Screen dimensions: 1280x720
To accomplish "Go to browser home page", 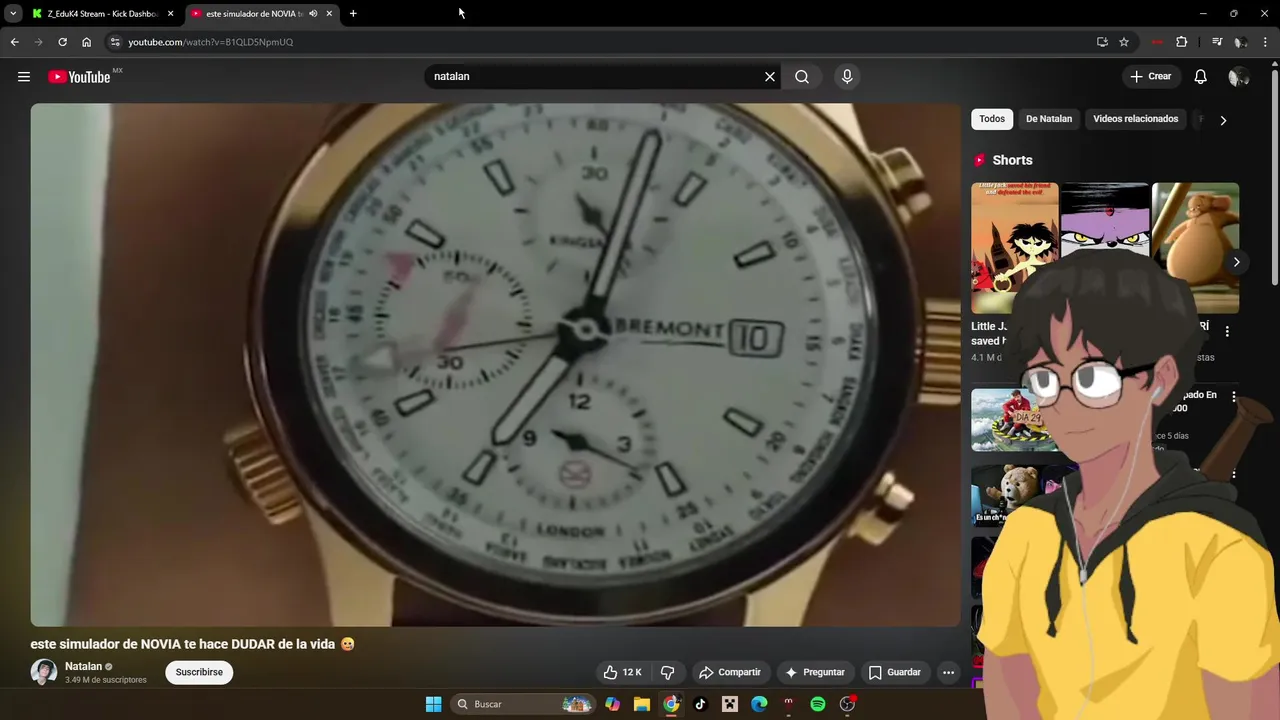I will pos(86,42).
